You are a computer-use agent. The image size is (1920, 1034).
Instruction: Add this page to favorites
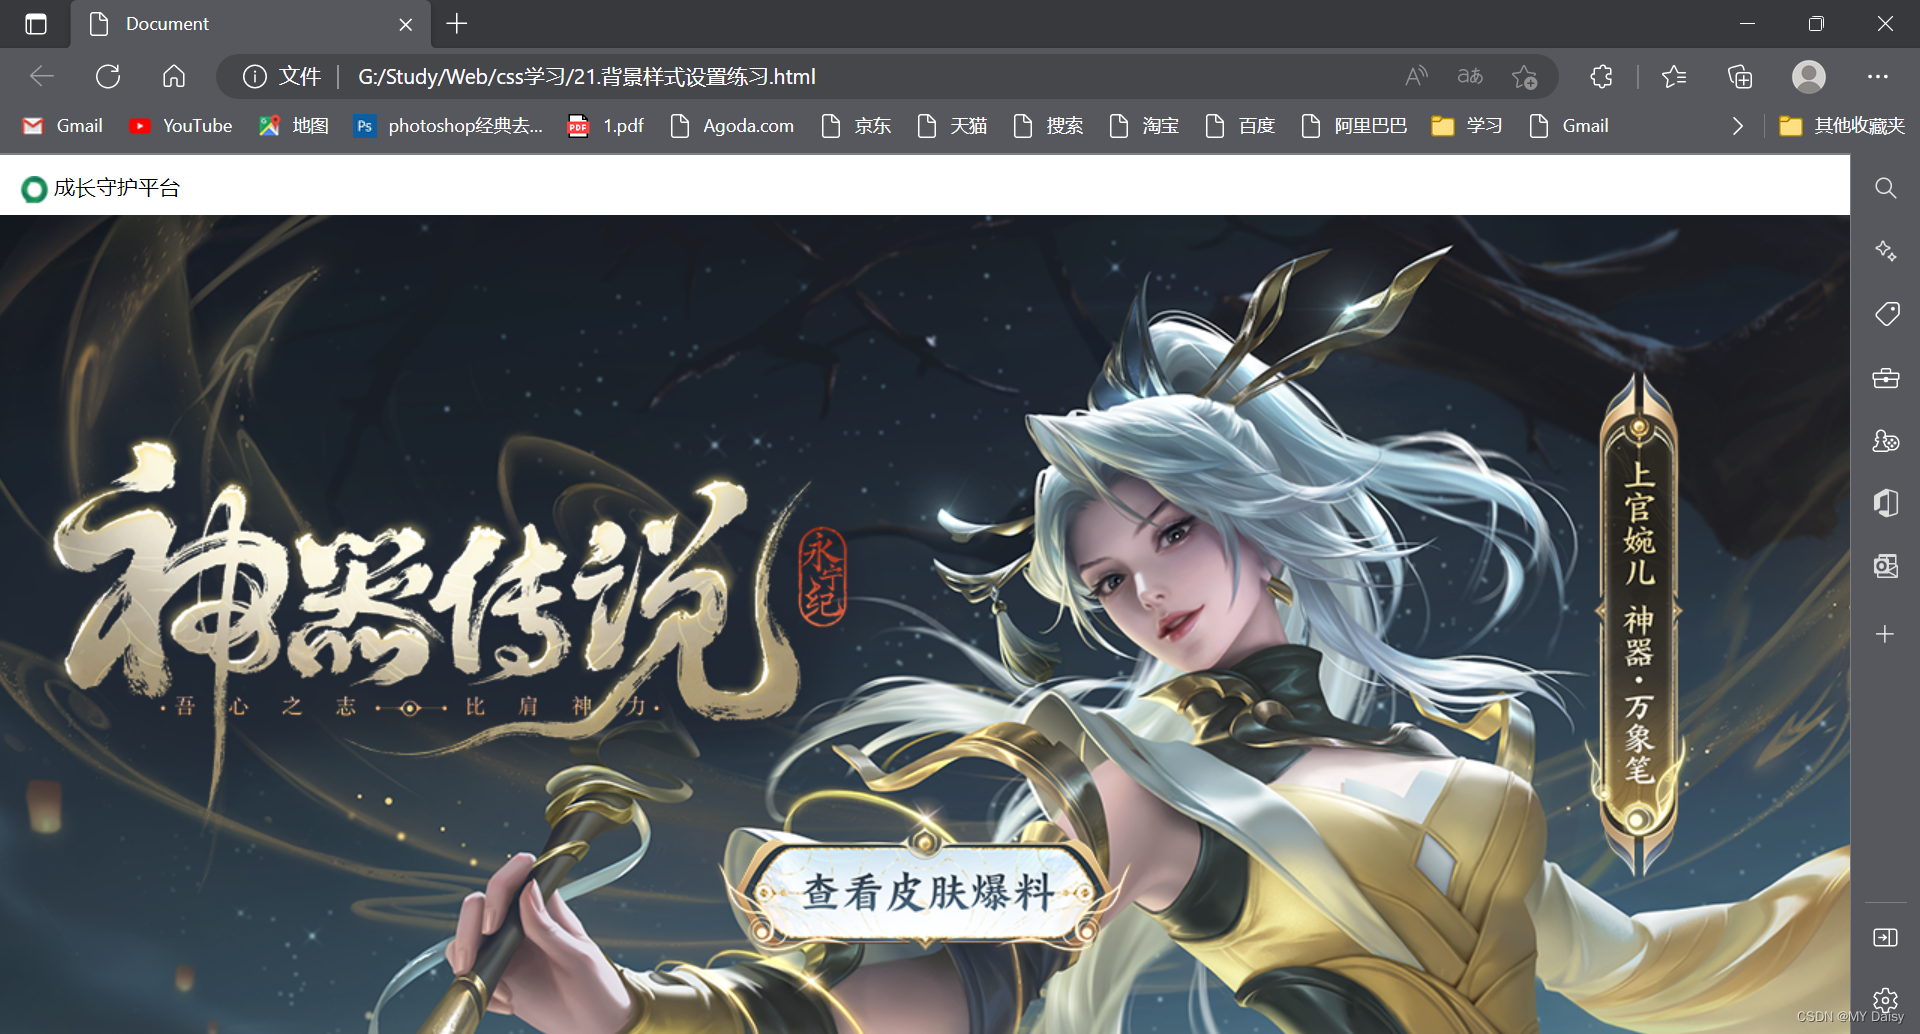pyautogui.click(x=1525, y=76)
